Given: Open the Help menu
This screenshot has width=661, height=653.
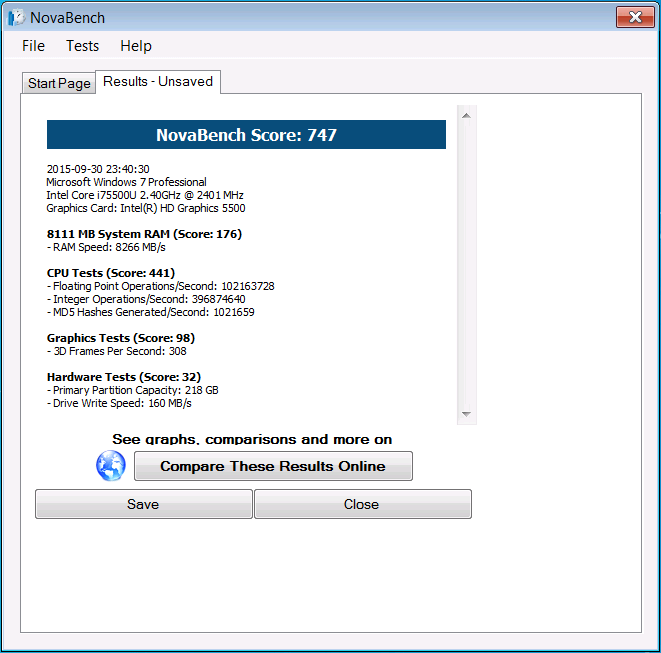Looking at the screenshot, I should coord(136,46).
